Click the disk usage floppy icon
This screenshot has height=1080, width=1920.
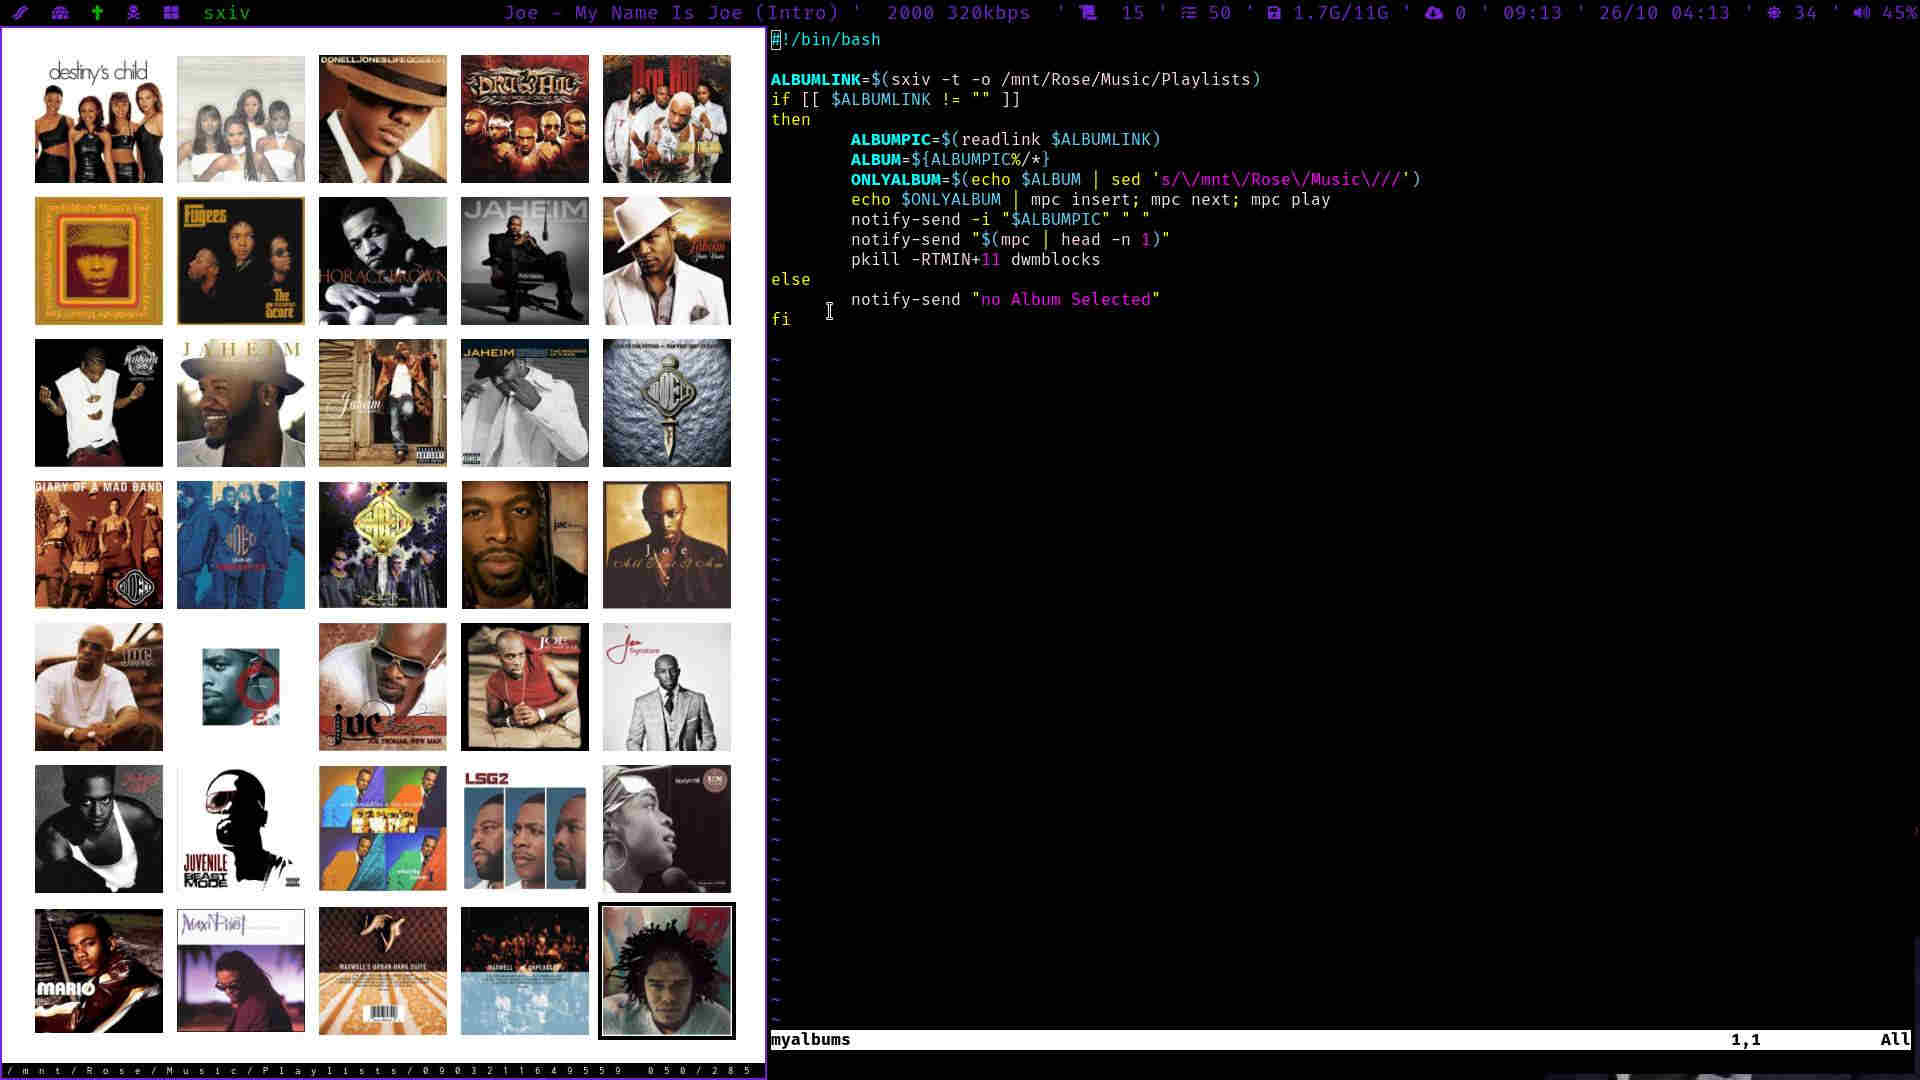pyautogui.click(x=1273, y=13)
